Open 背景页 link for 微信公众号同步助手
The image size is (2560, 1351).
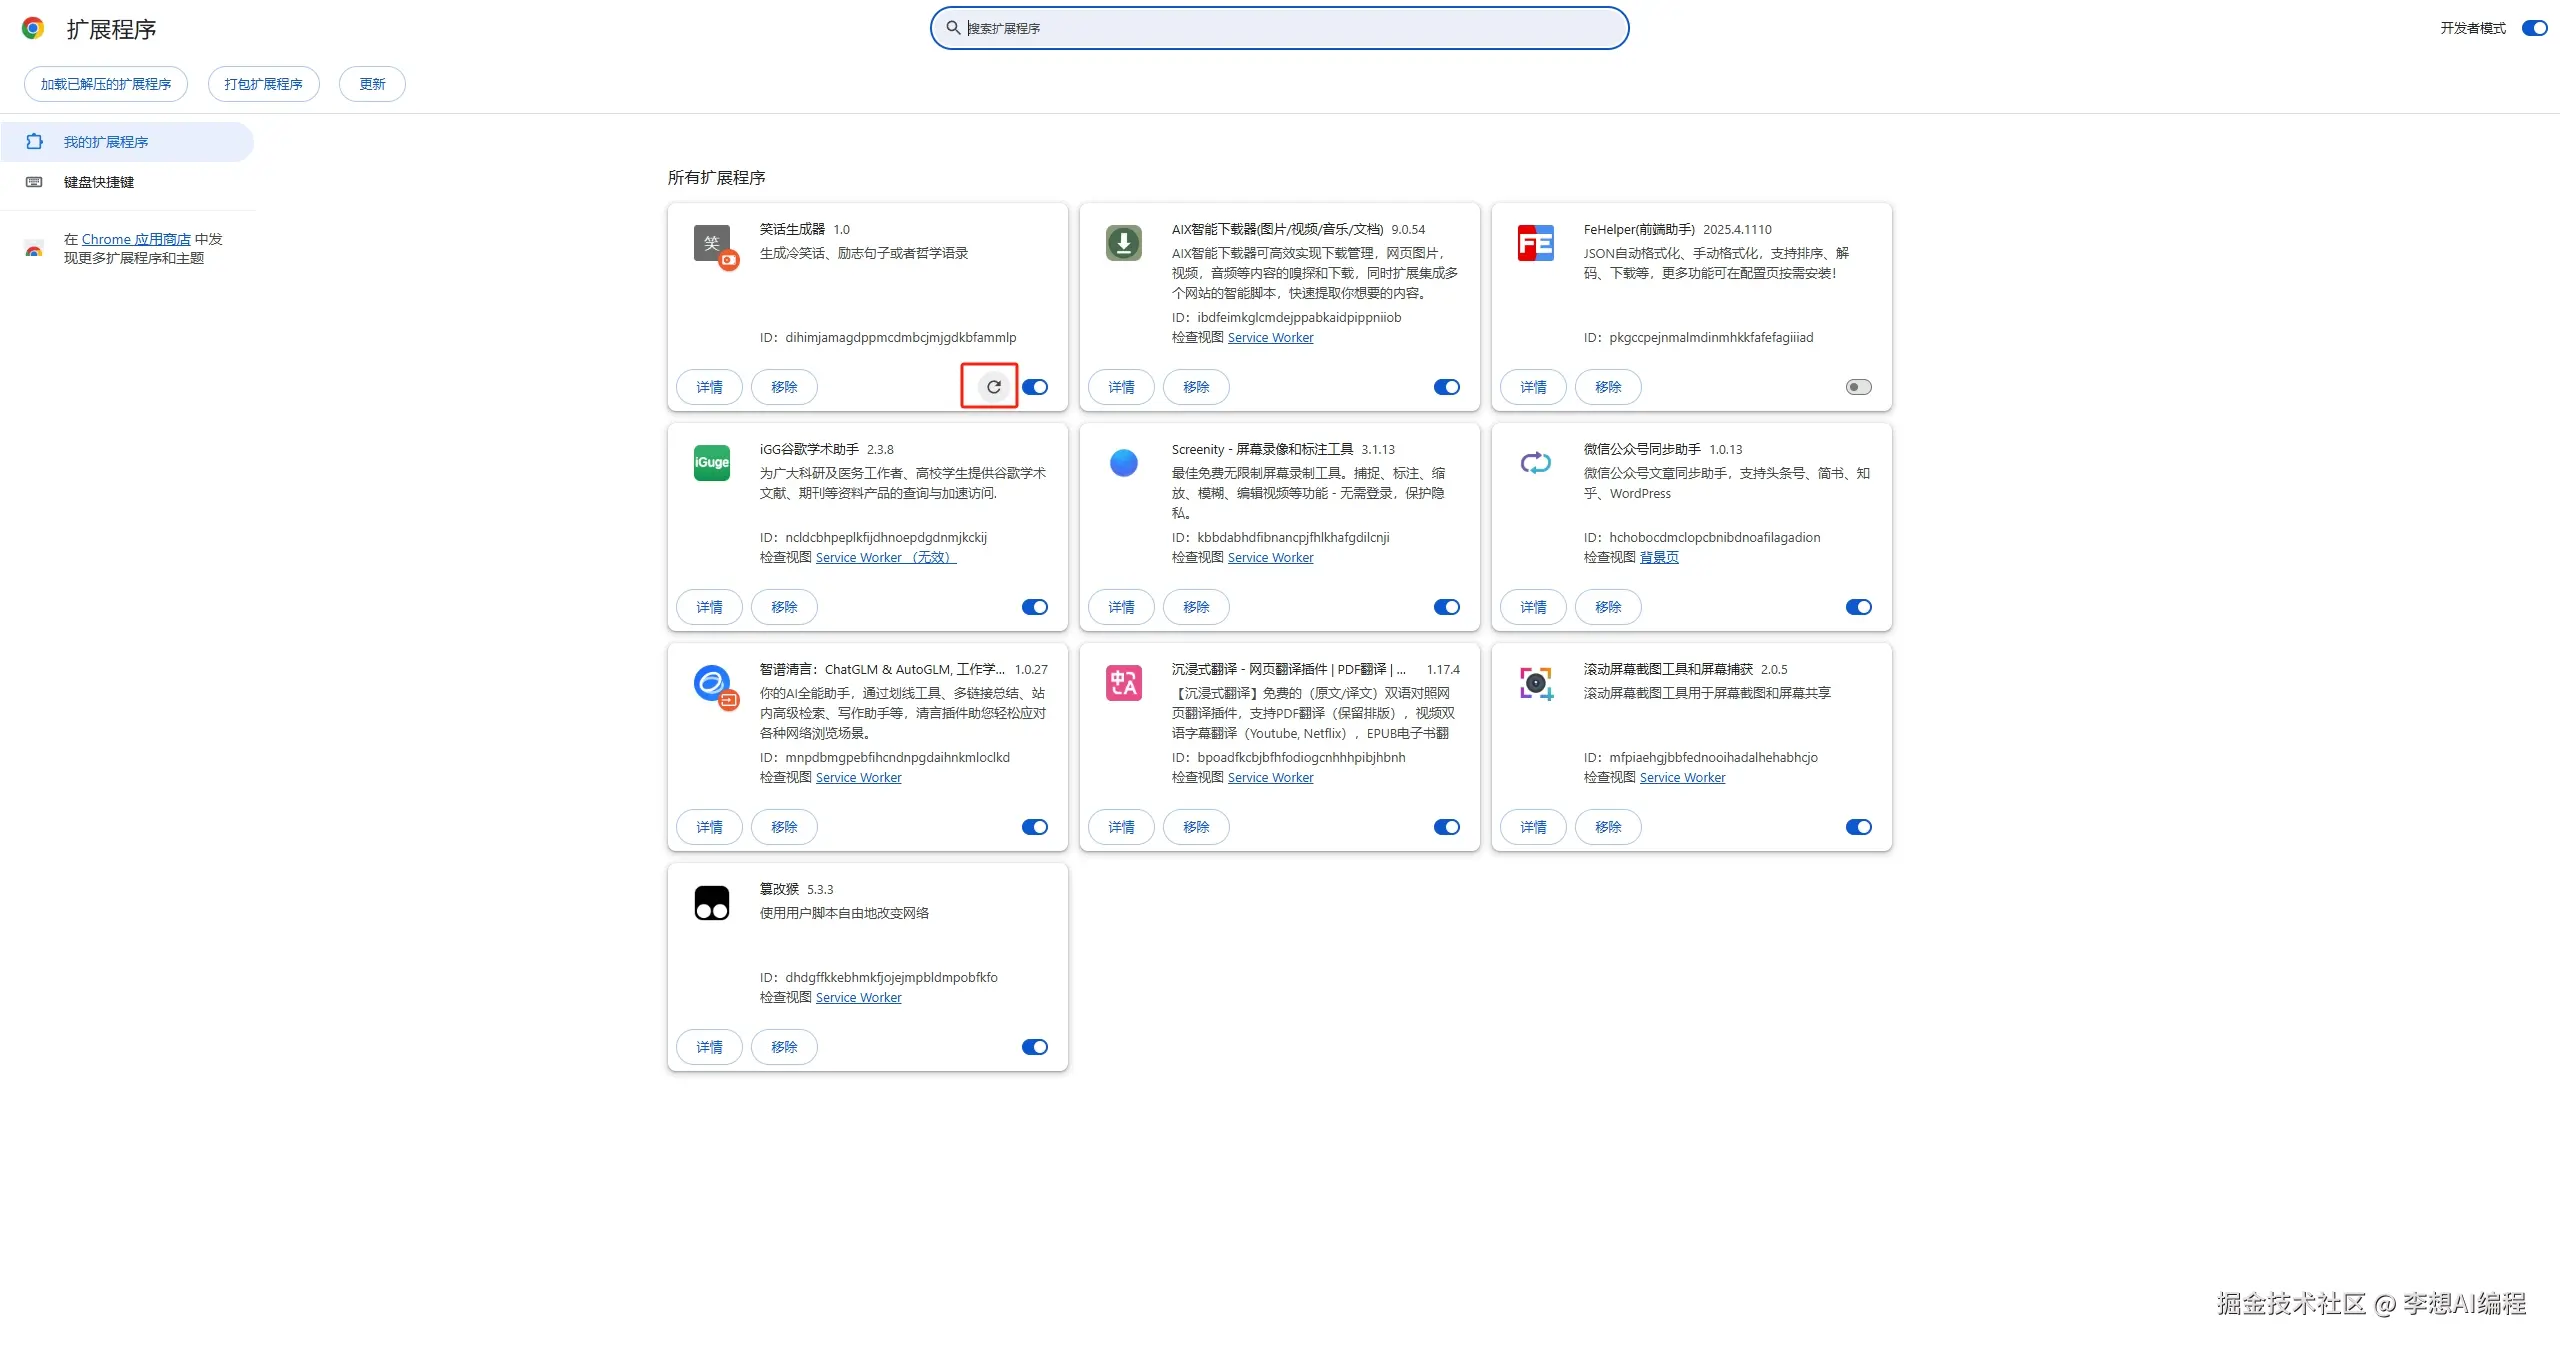point(1658,557)
